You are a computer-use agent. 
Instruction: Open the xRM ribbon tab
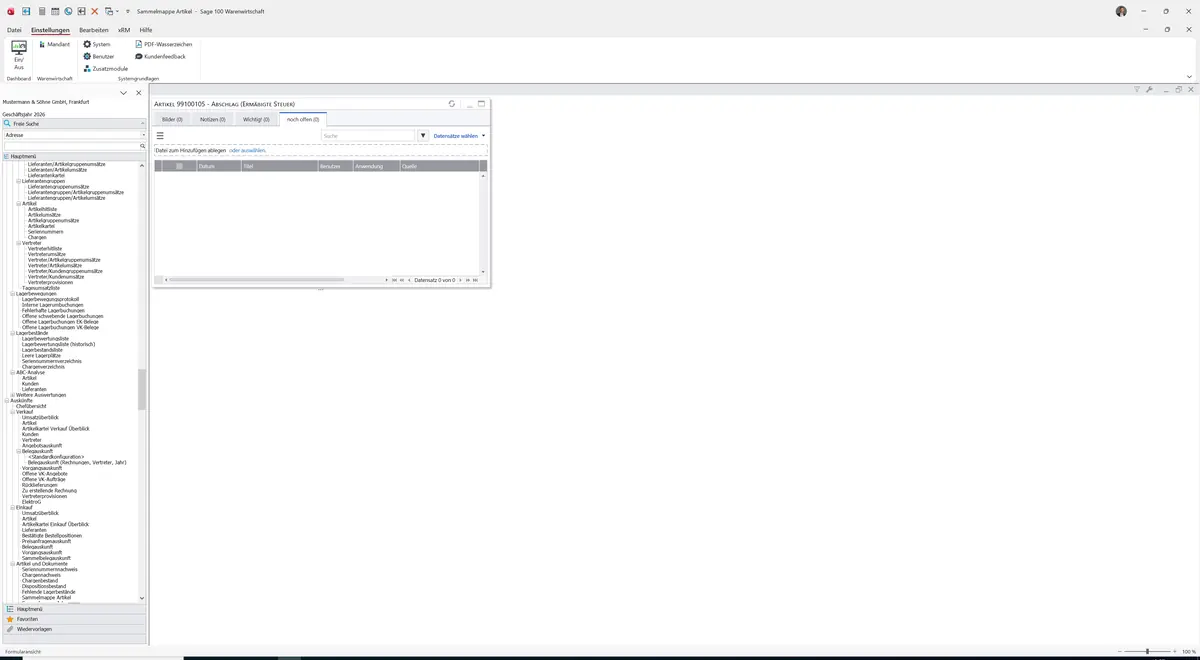click(124, 30)
